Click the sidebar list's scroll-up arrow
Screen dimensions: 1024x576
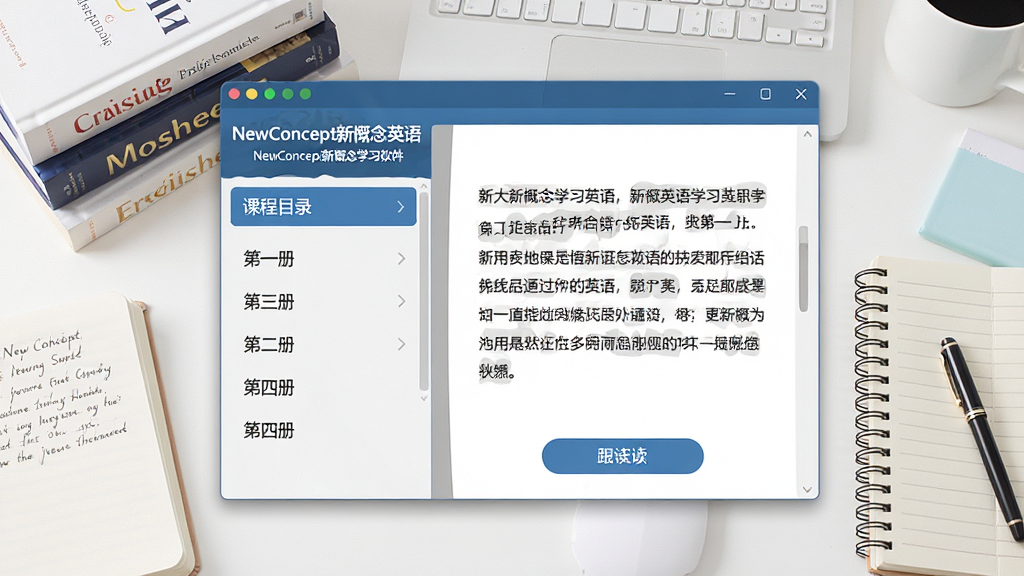coord(424,186)
